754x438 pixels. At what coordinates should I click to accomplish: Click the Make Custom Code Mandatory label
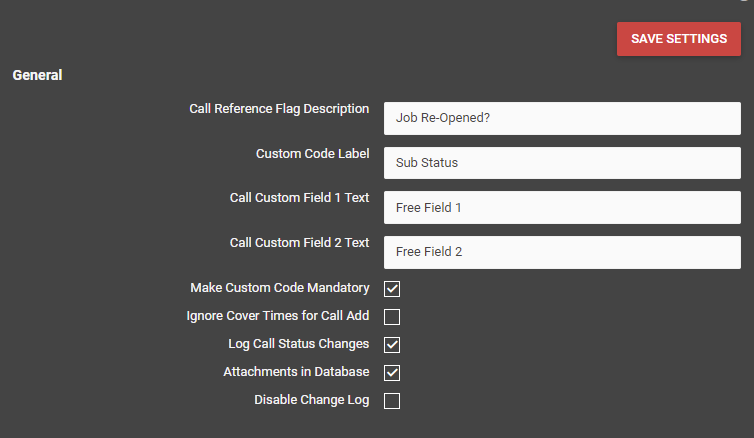tap(280, 288)
